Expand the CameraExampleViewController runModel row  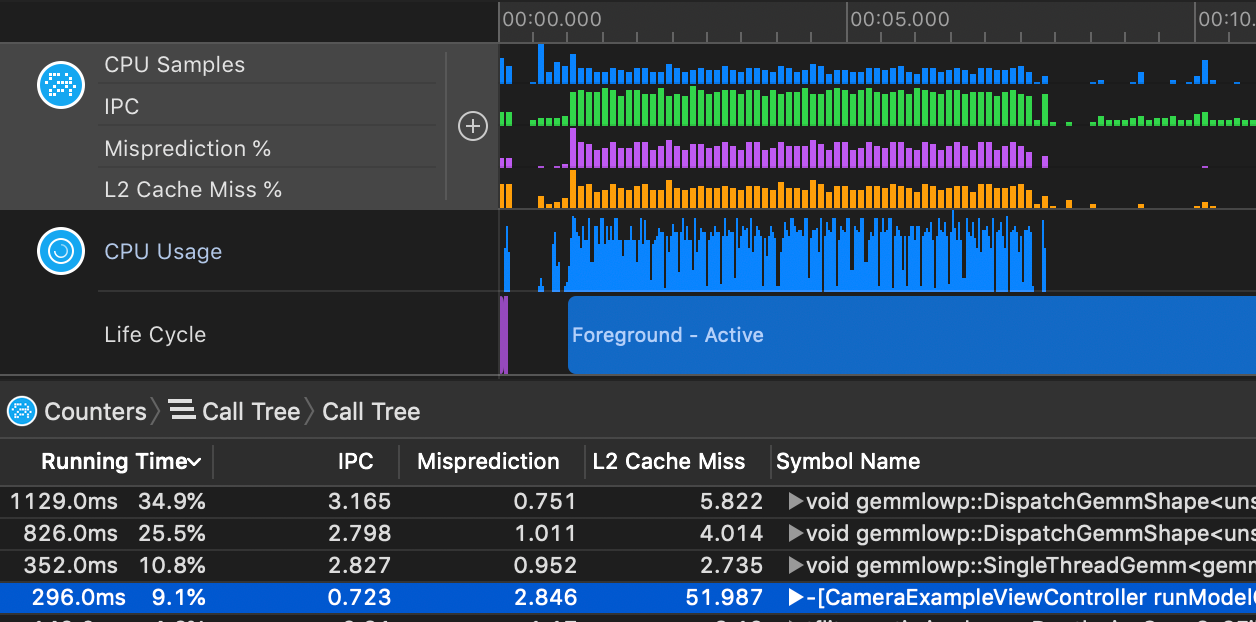(796, 598)
